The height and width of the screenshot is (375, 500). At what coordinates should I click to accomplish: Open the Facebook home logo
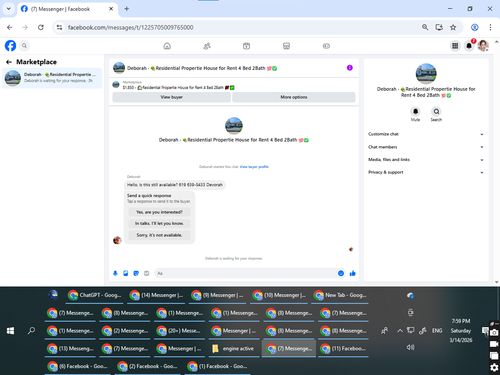(x=10, y=46)
